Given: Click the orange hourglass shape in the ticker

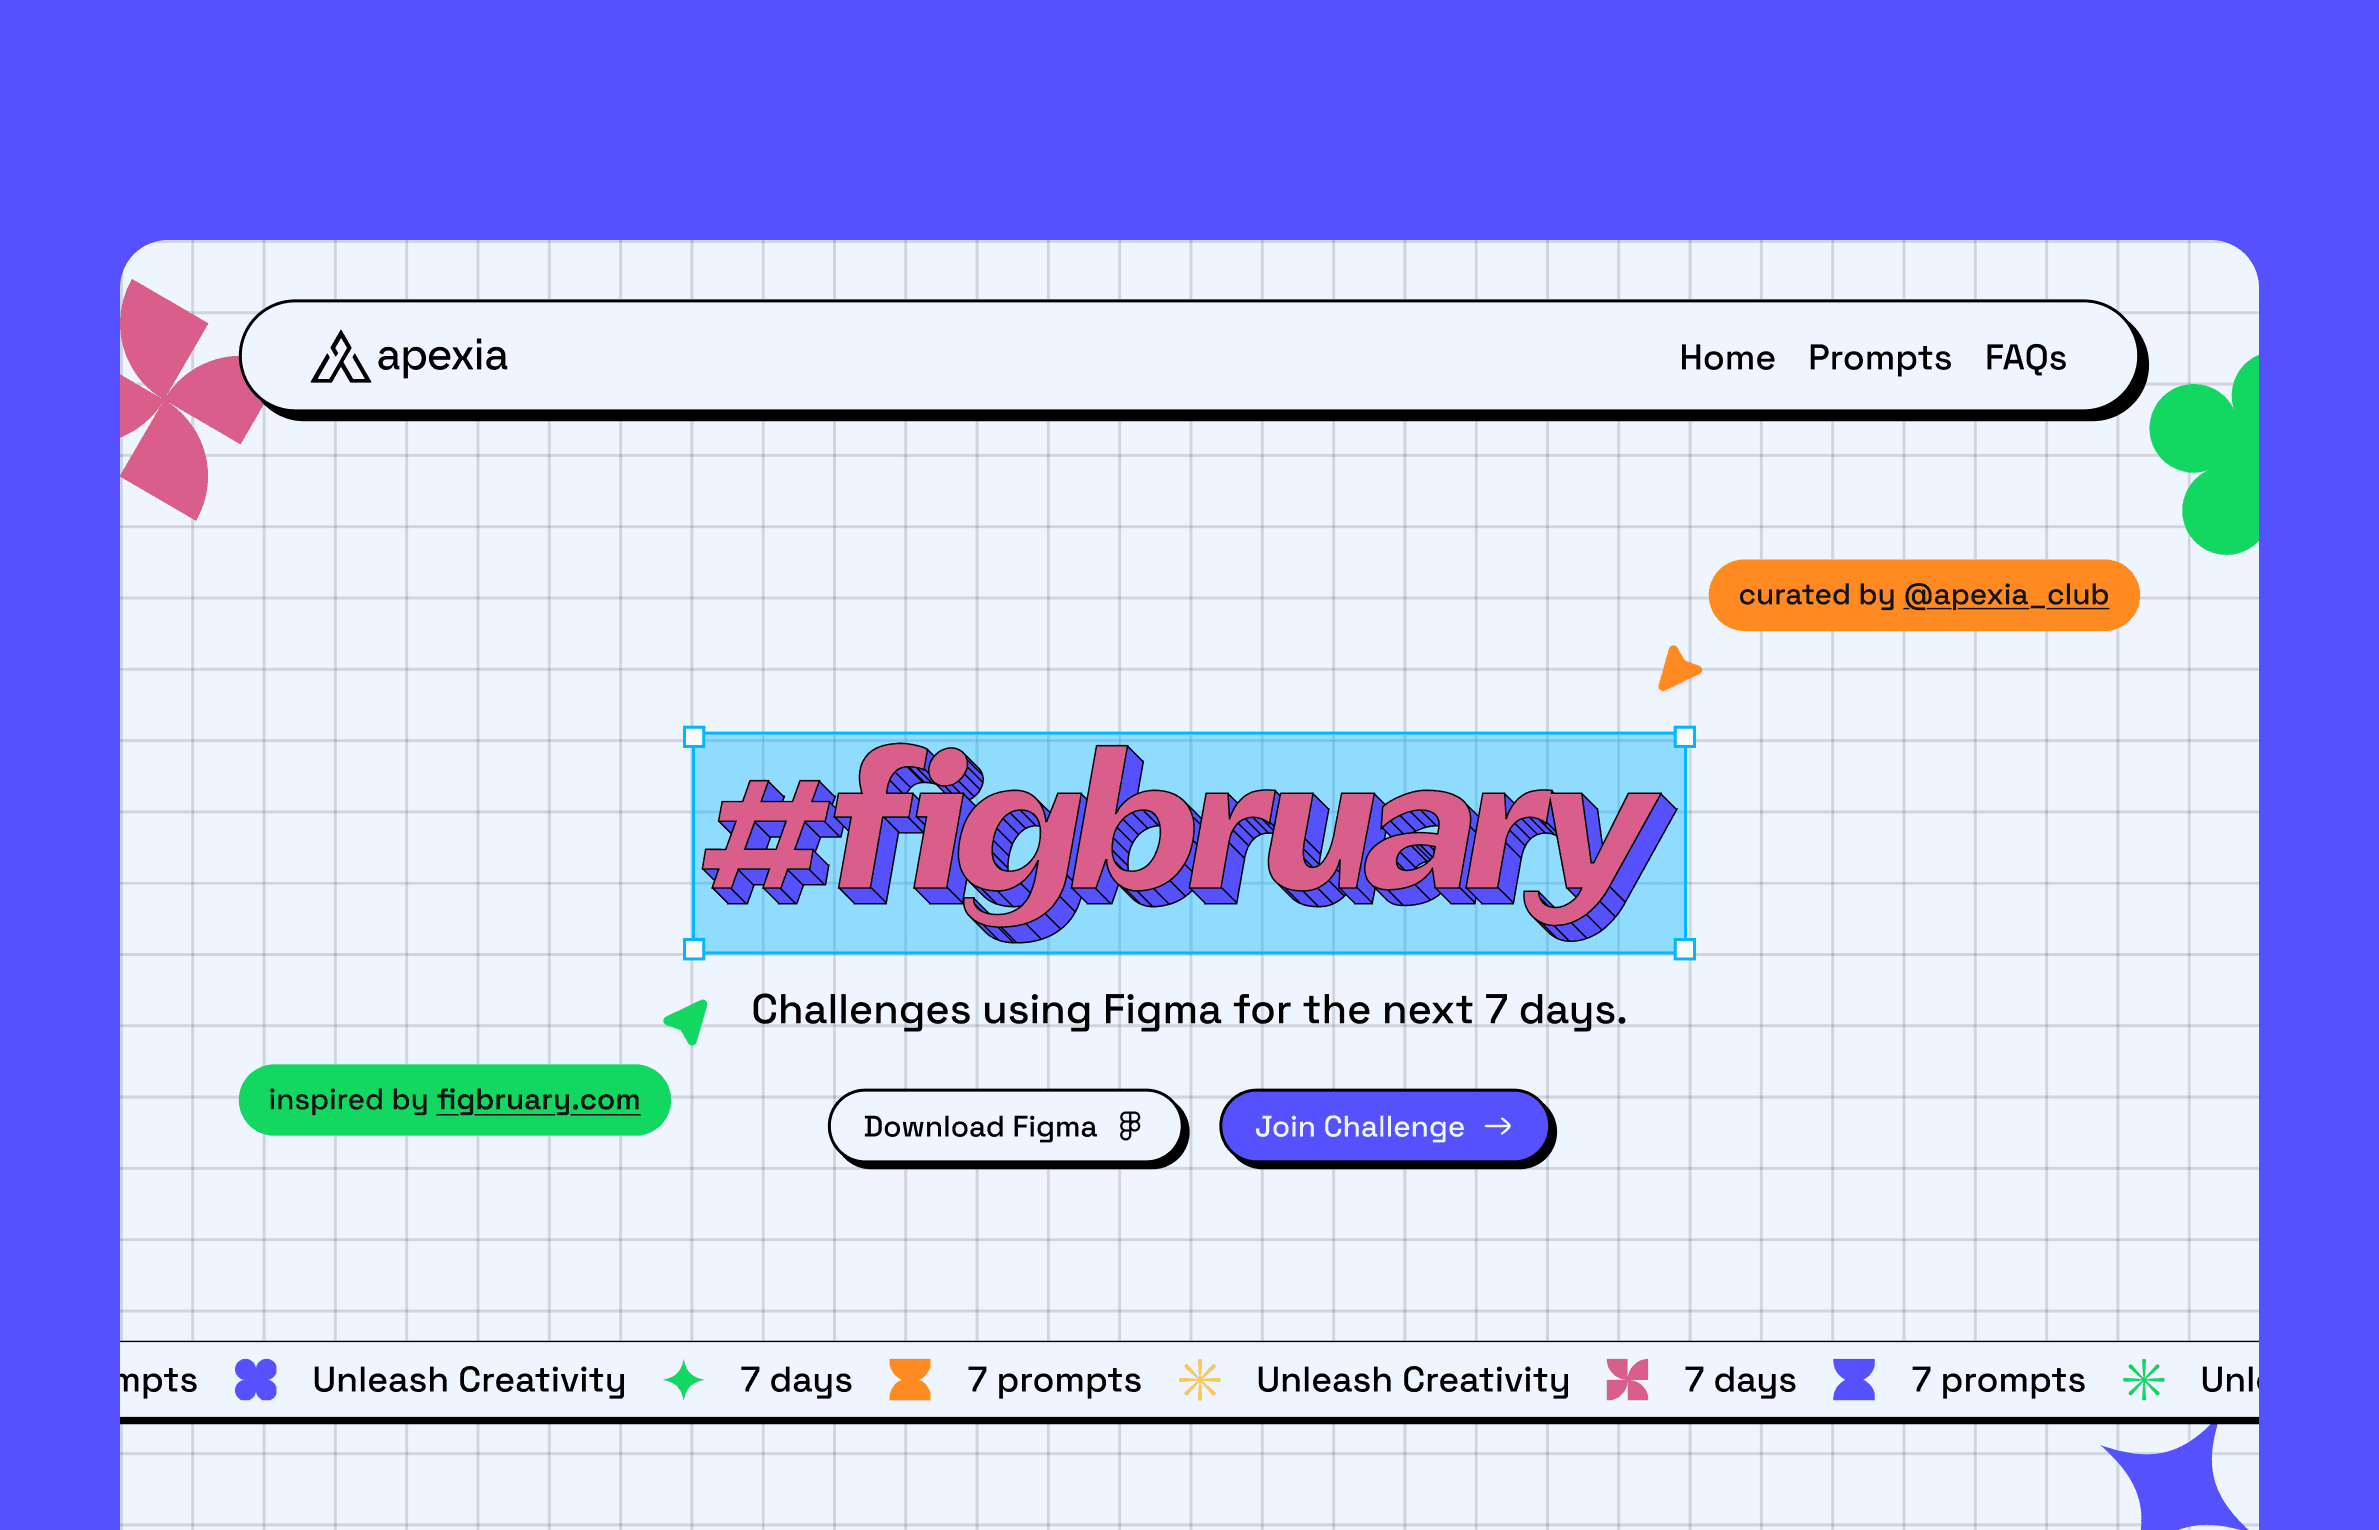Looking at the screenshot, I should tap(910, 1380).
